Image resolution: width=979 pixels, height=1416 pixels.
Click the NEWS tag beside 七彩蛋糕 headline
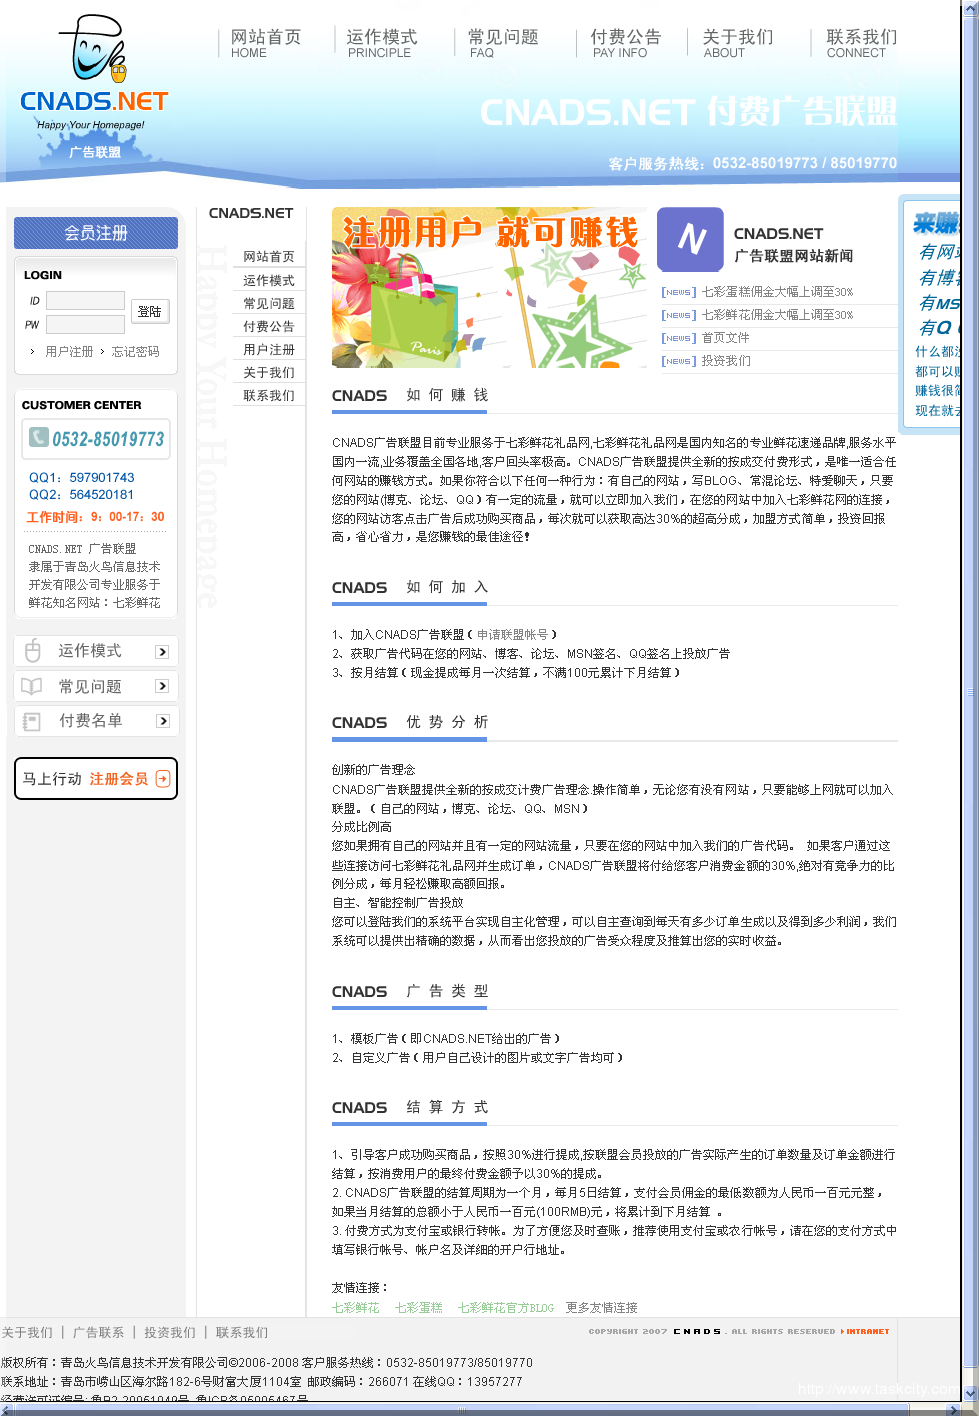tap(678, 291)
